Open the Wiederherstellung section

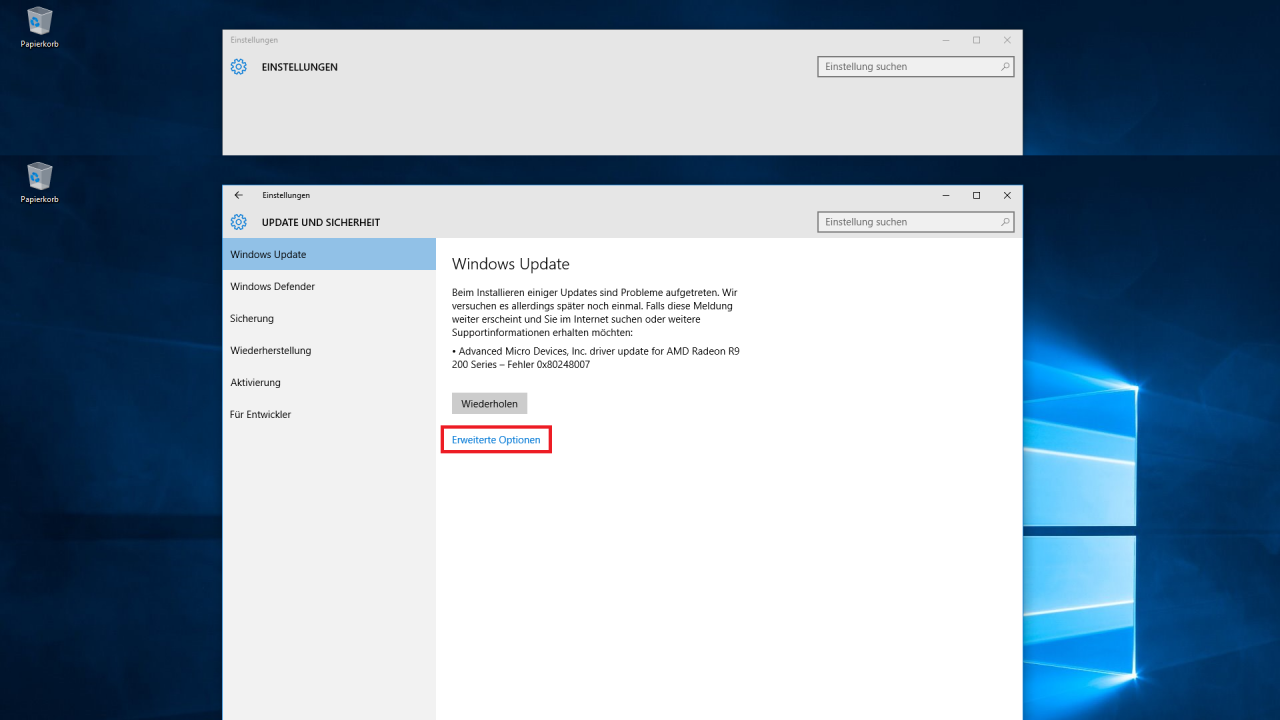coord(329,350)
